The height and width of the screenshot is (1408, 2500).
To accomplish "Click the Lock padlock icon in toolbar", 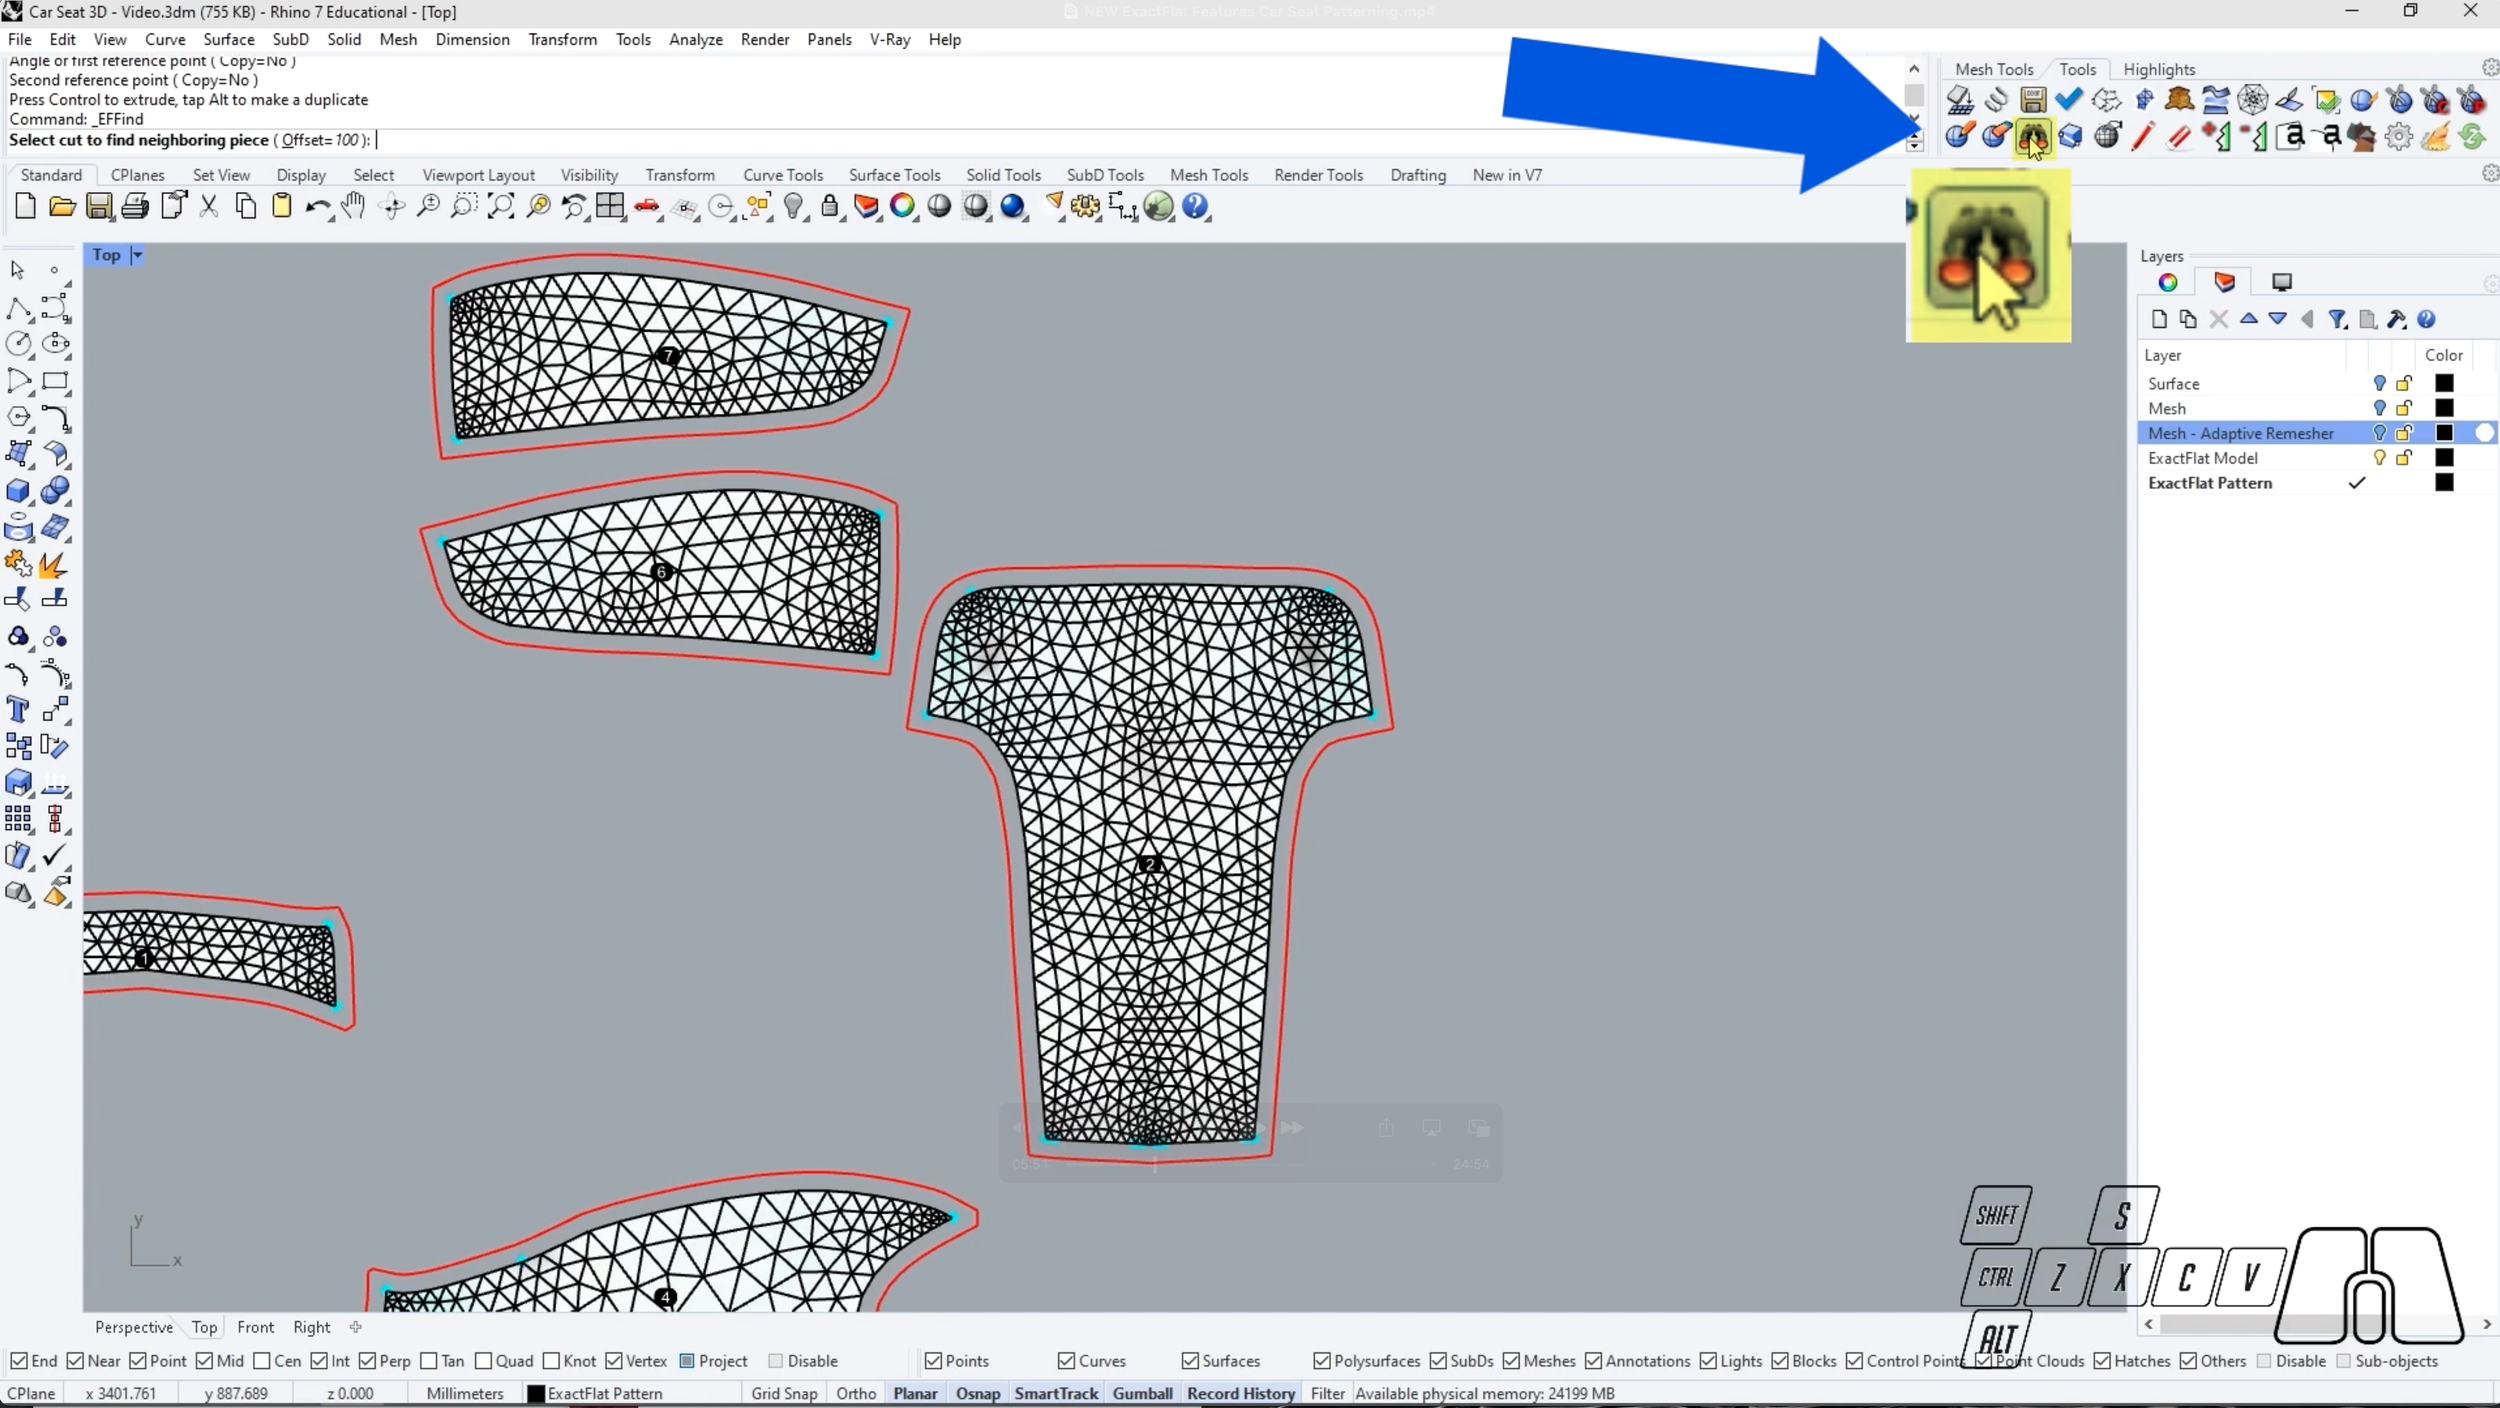I will (829, 207).
